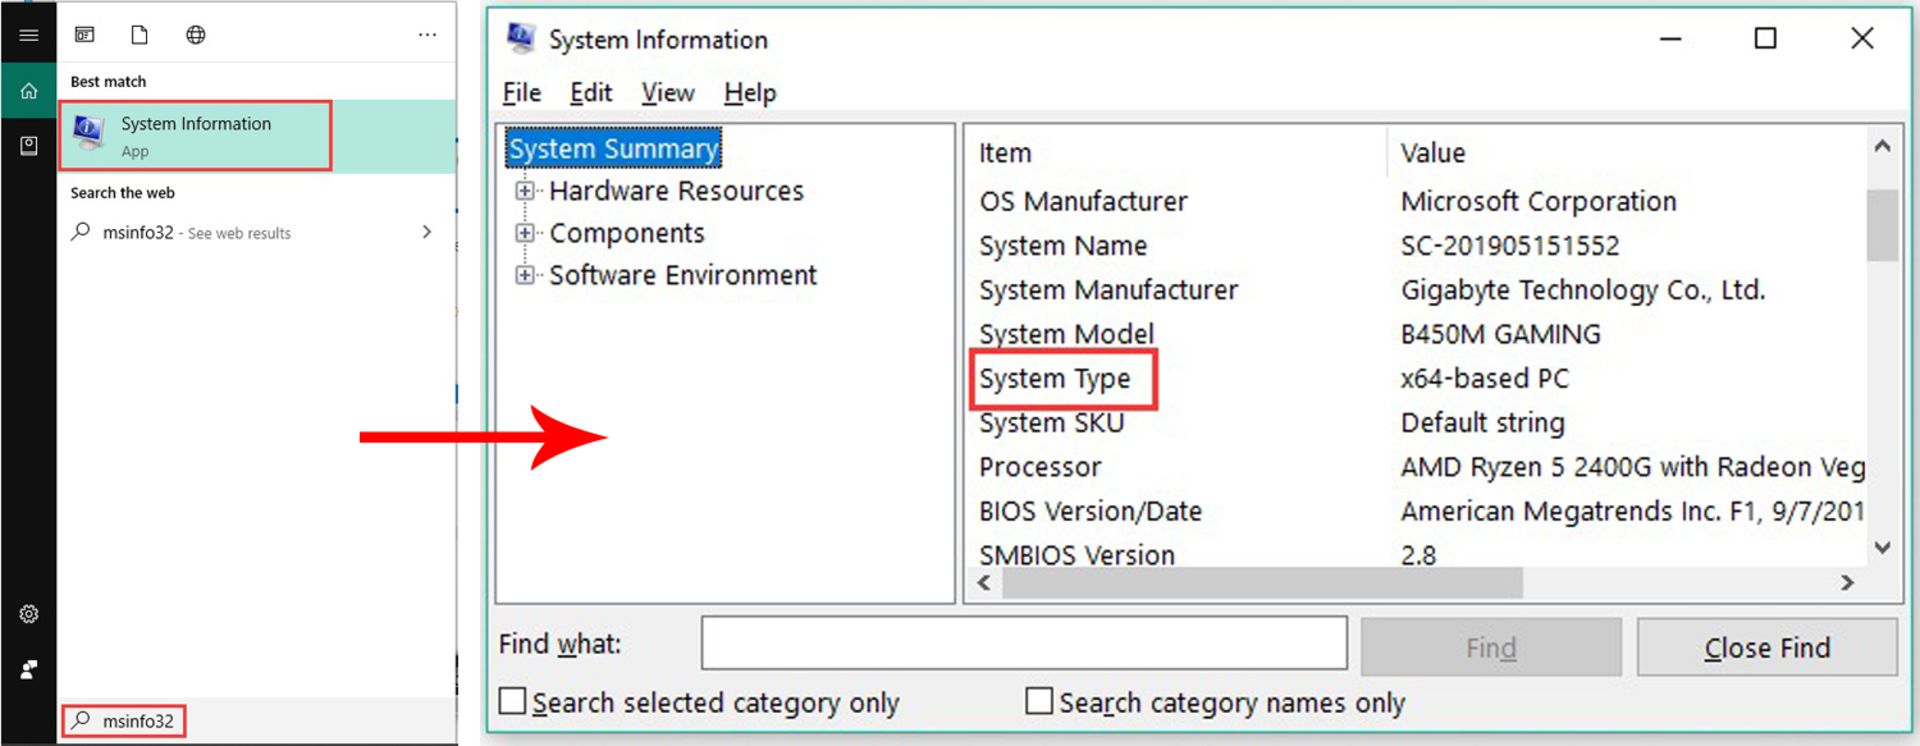Expand the Software Environment node

pyautogui.click(x=524, y=274)
